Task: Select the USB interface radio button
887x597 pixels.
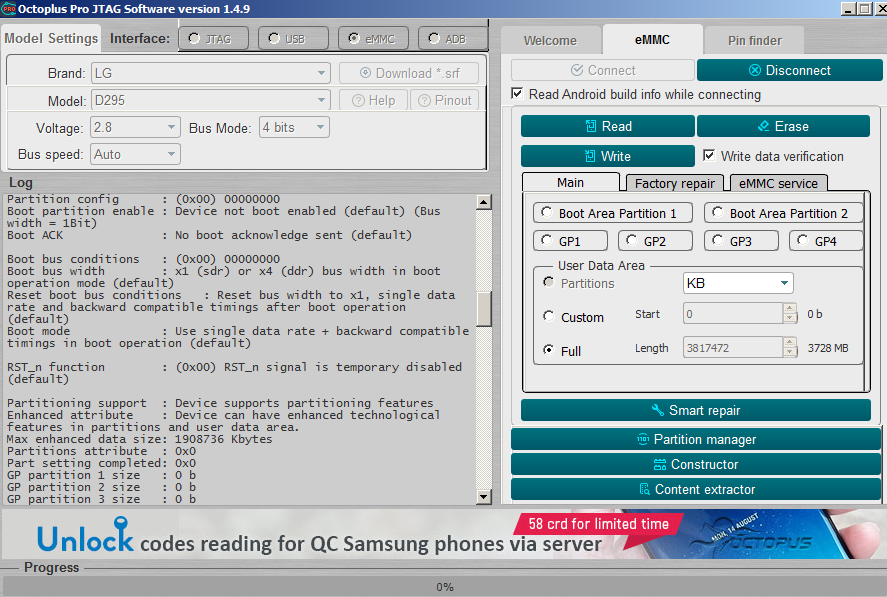Action: (274, 38)
